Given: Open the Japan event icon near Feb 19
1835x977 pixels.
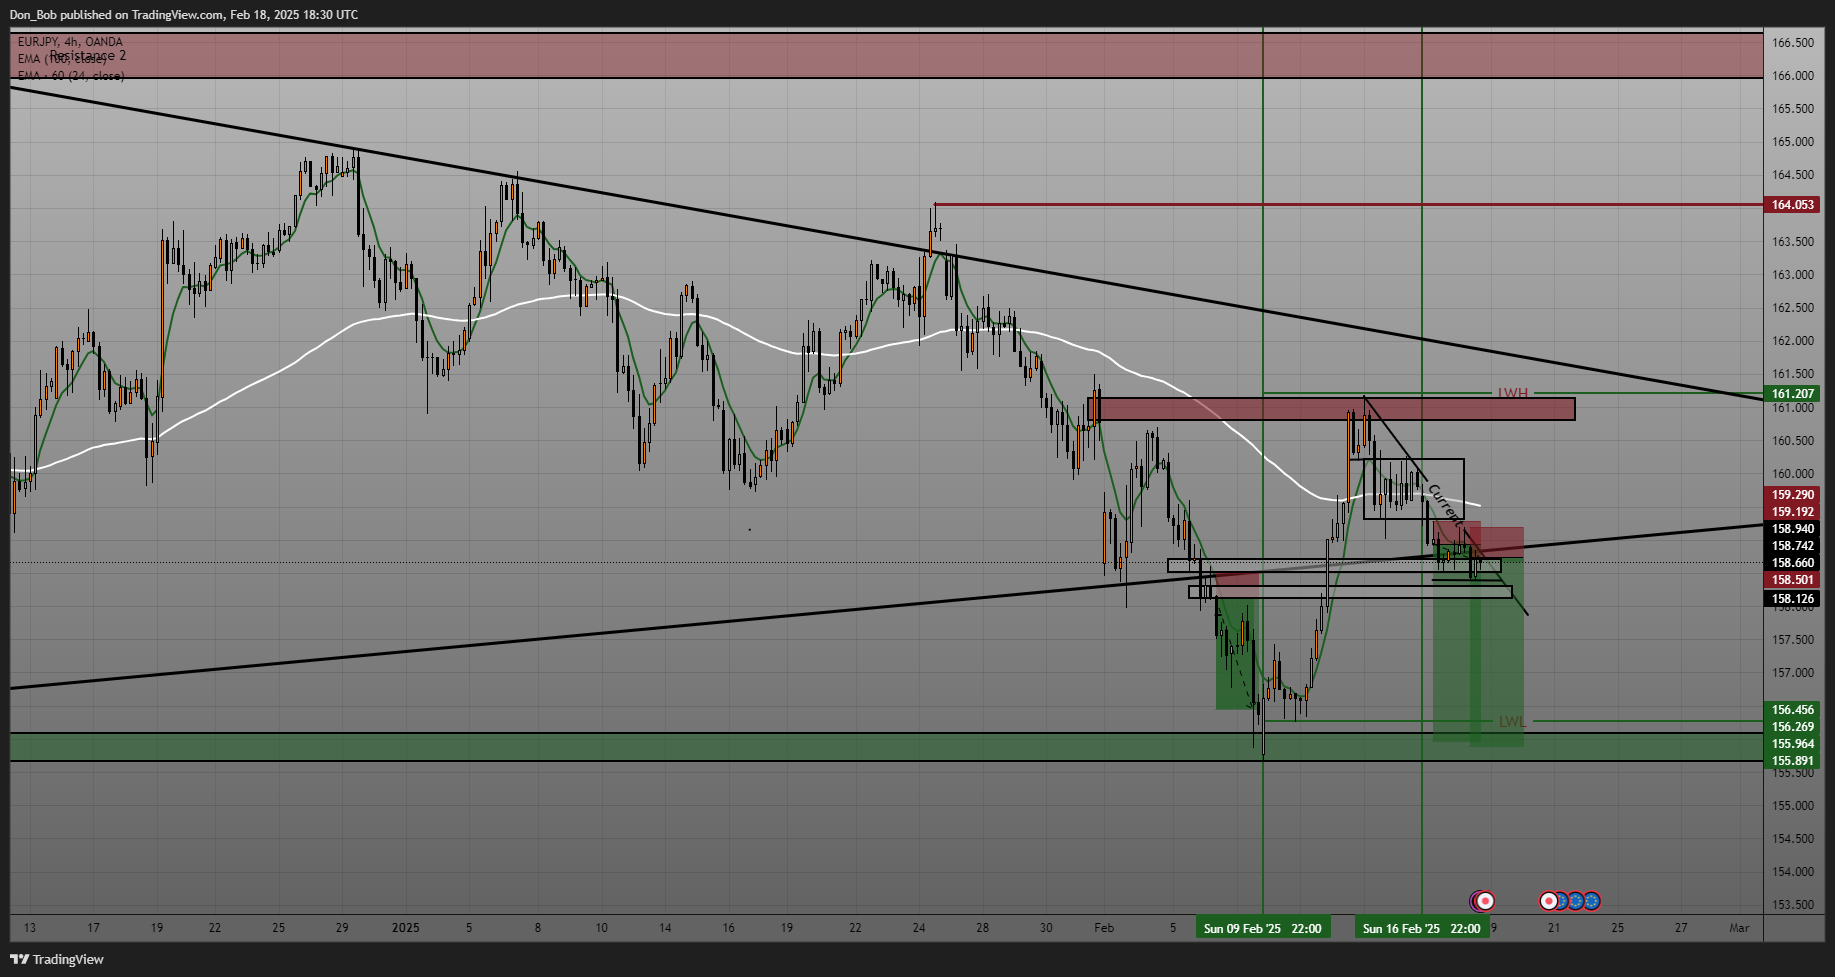Looking at the screenshot, I should tap(1486, 901).
